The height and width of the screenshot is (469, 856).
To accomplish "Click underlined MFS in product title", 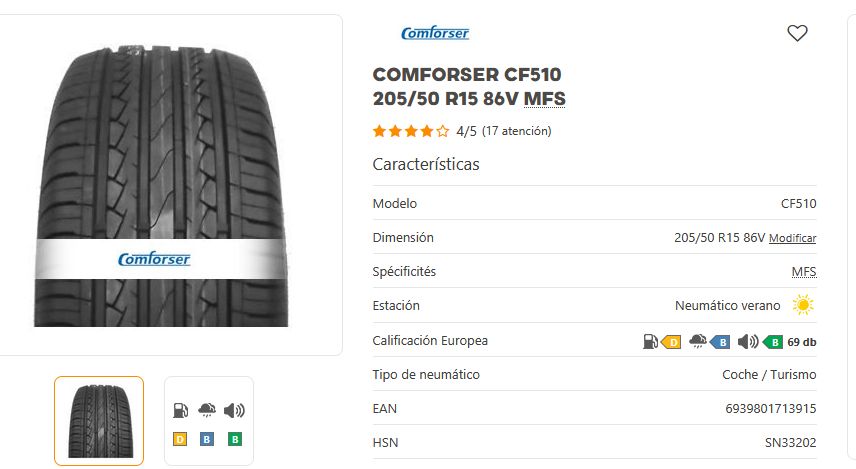I will (x=544, y=99).
